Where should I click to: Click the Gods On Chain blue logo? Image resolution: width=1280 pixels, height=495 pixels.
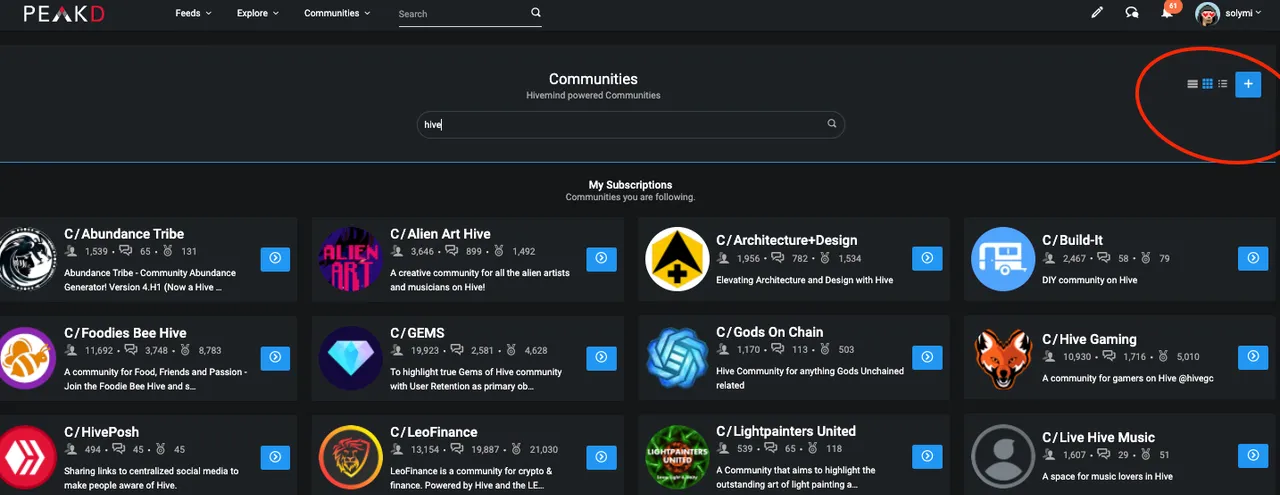pos(676,358)
